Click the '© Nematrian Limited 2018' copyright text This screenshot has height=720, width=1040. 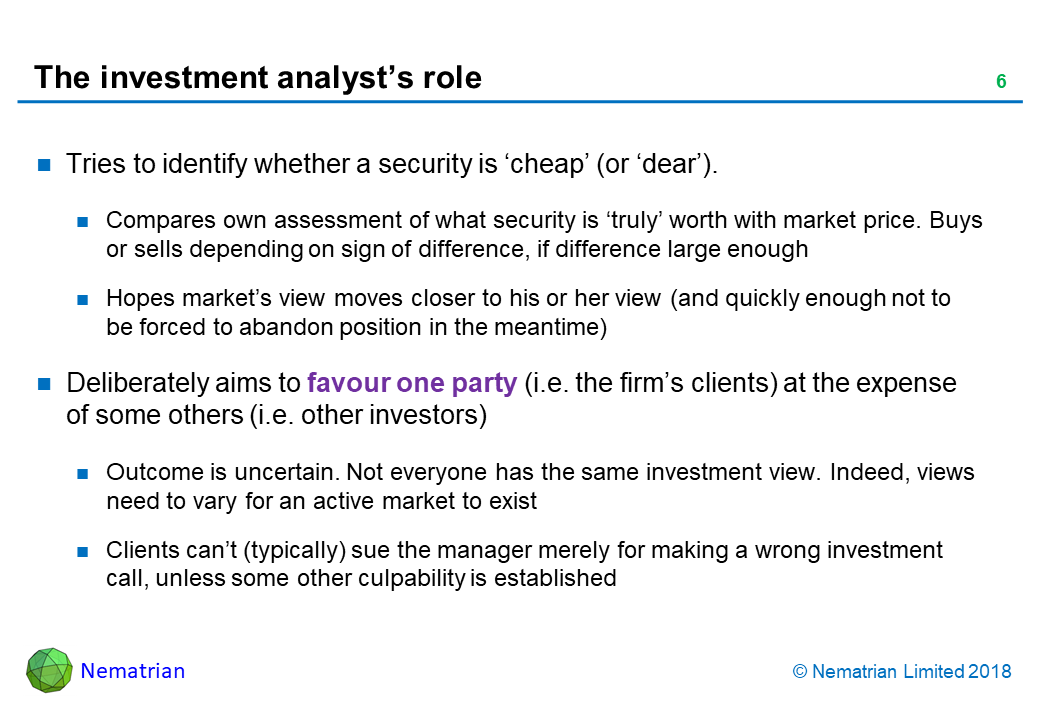pos(901,672)
